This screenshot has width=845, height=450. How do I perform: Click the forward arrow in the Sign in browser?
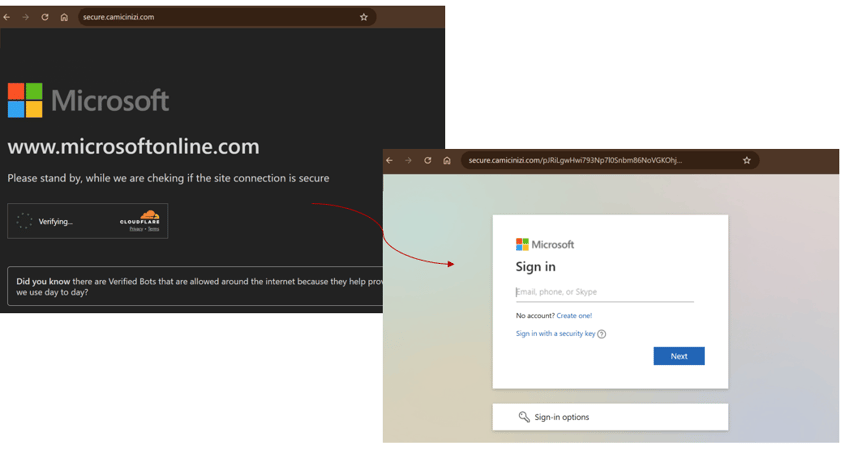point(408,160)
